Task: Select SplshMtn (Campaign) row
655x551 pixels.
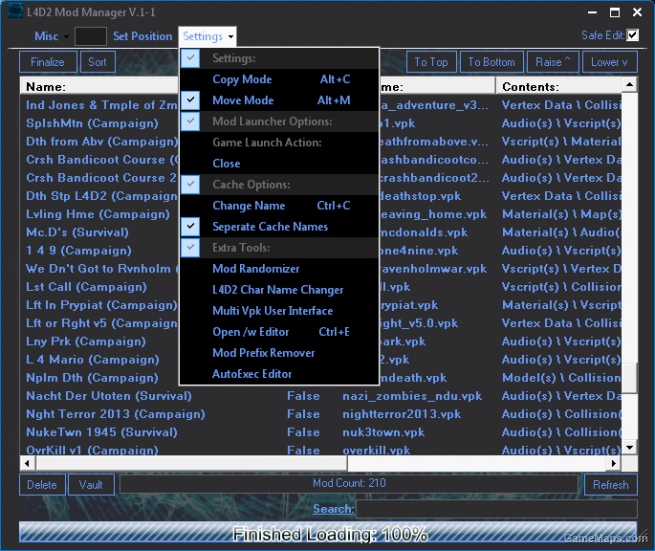Action: (92, 123)
